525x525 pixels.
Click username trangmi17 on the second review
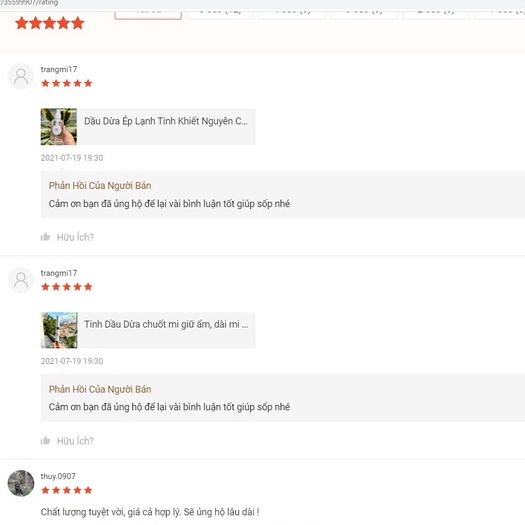59,273
